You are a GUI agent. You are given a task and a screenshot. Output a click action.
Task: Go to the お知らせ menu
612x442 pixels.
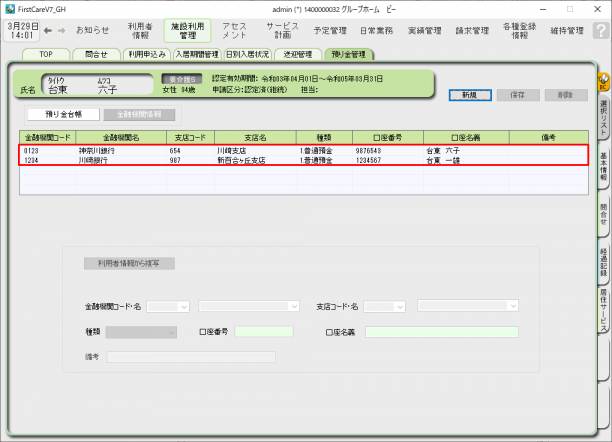[93, 30]
